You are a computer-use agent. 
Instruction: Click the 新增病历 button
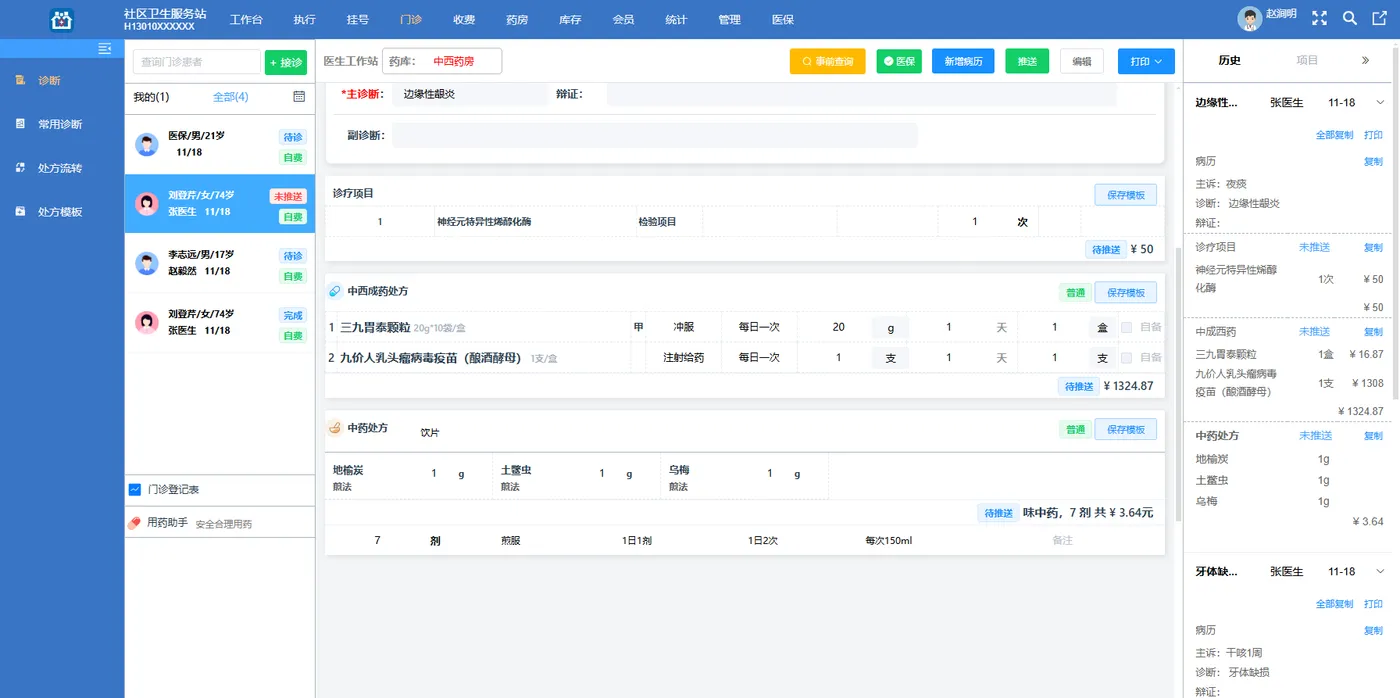point(963,61)
